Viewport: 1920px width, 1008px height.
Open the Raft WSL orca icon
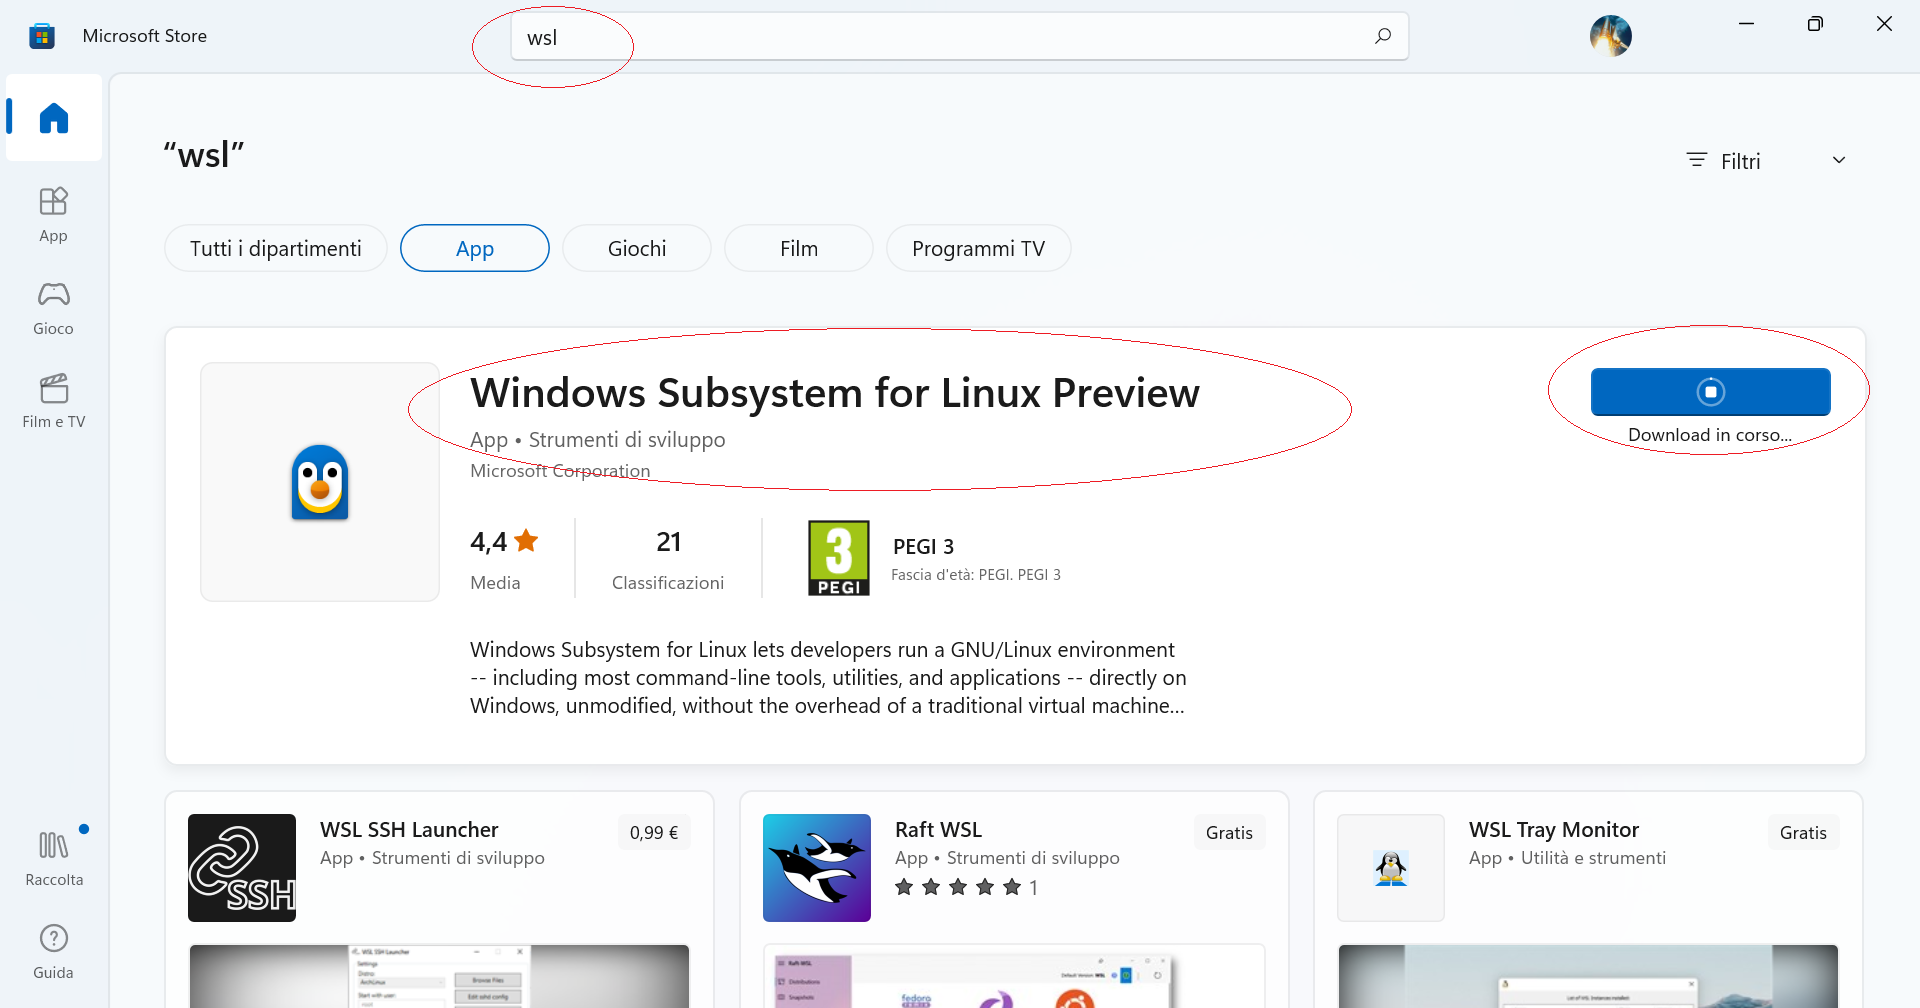click(x=817, y=868)
